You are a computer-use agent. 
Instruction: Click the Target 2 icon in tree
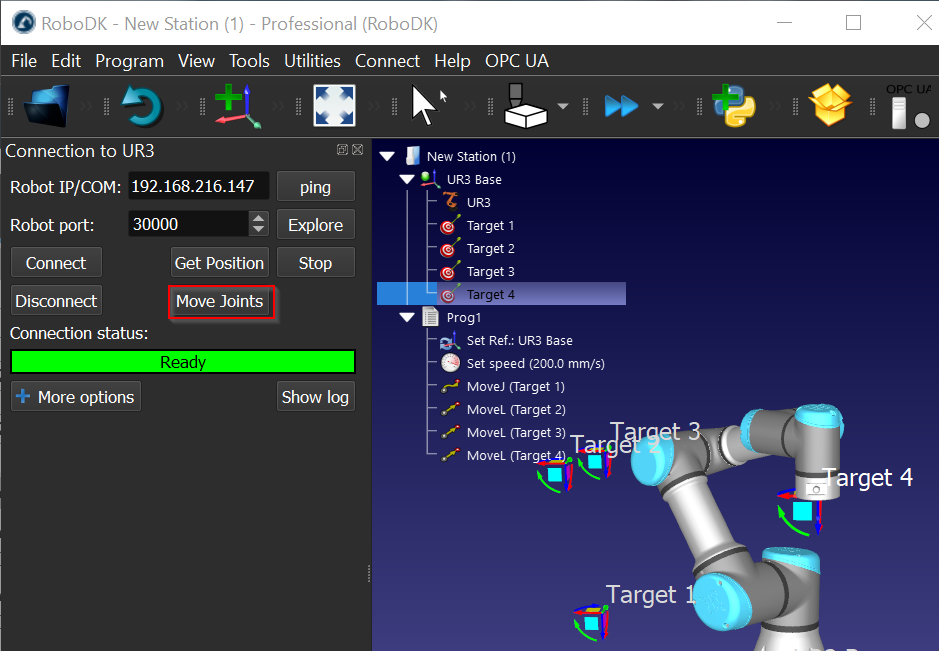[450, 248]
